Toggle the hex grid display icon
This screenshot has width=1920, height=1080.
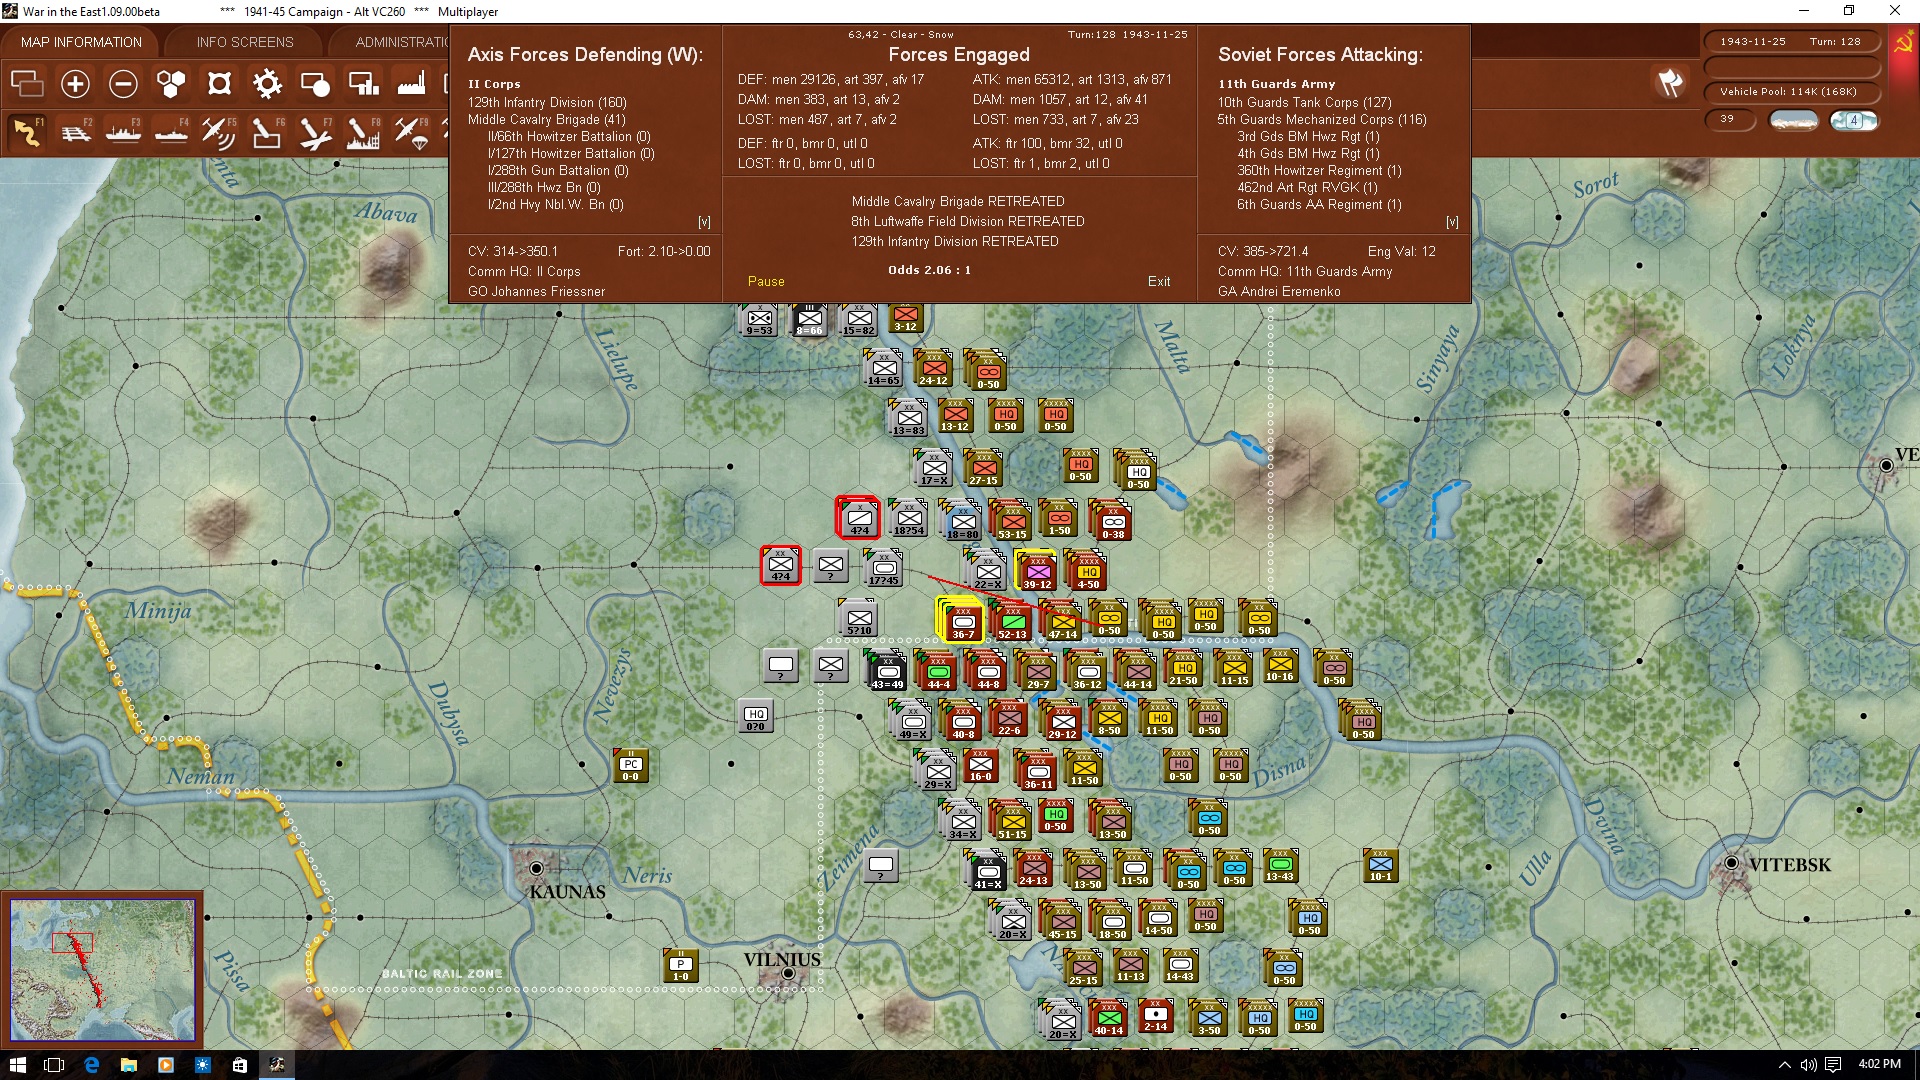(x=171, y=84)
